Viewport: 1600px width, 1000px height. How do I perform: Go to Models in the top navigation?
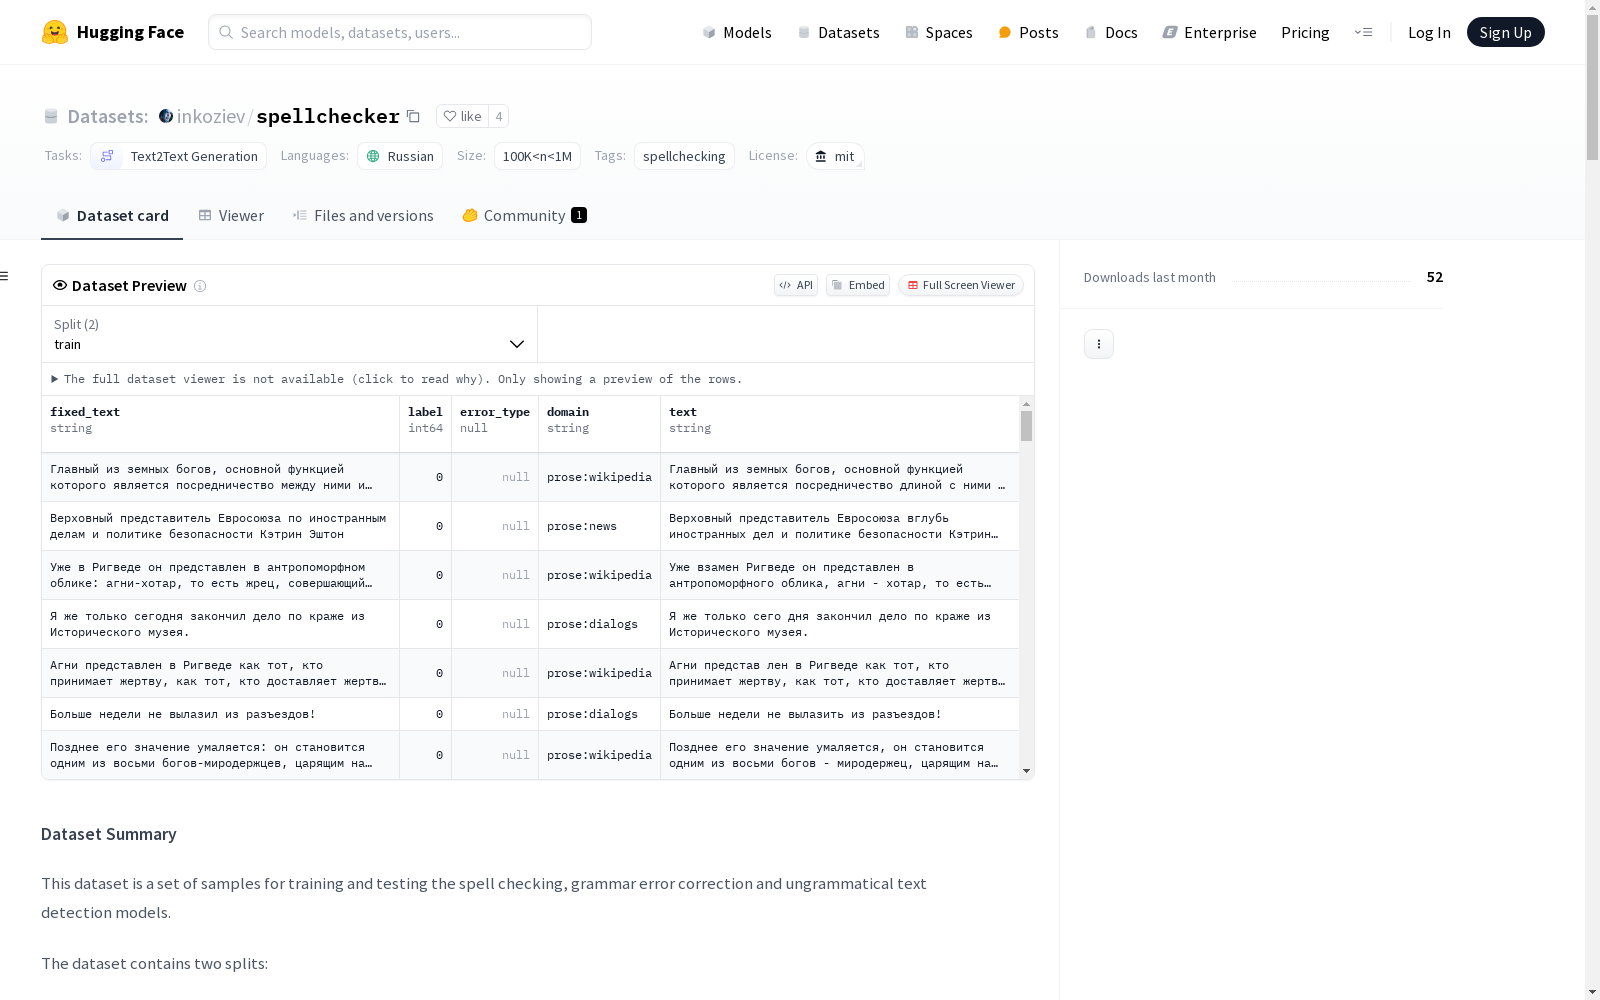point(737,32)
